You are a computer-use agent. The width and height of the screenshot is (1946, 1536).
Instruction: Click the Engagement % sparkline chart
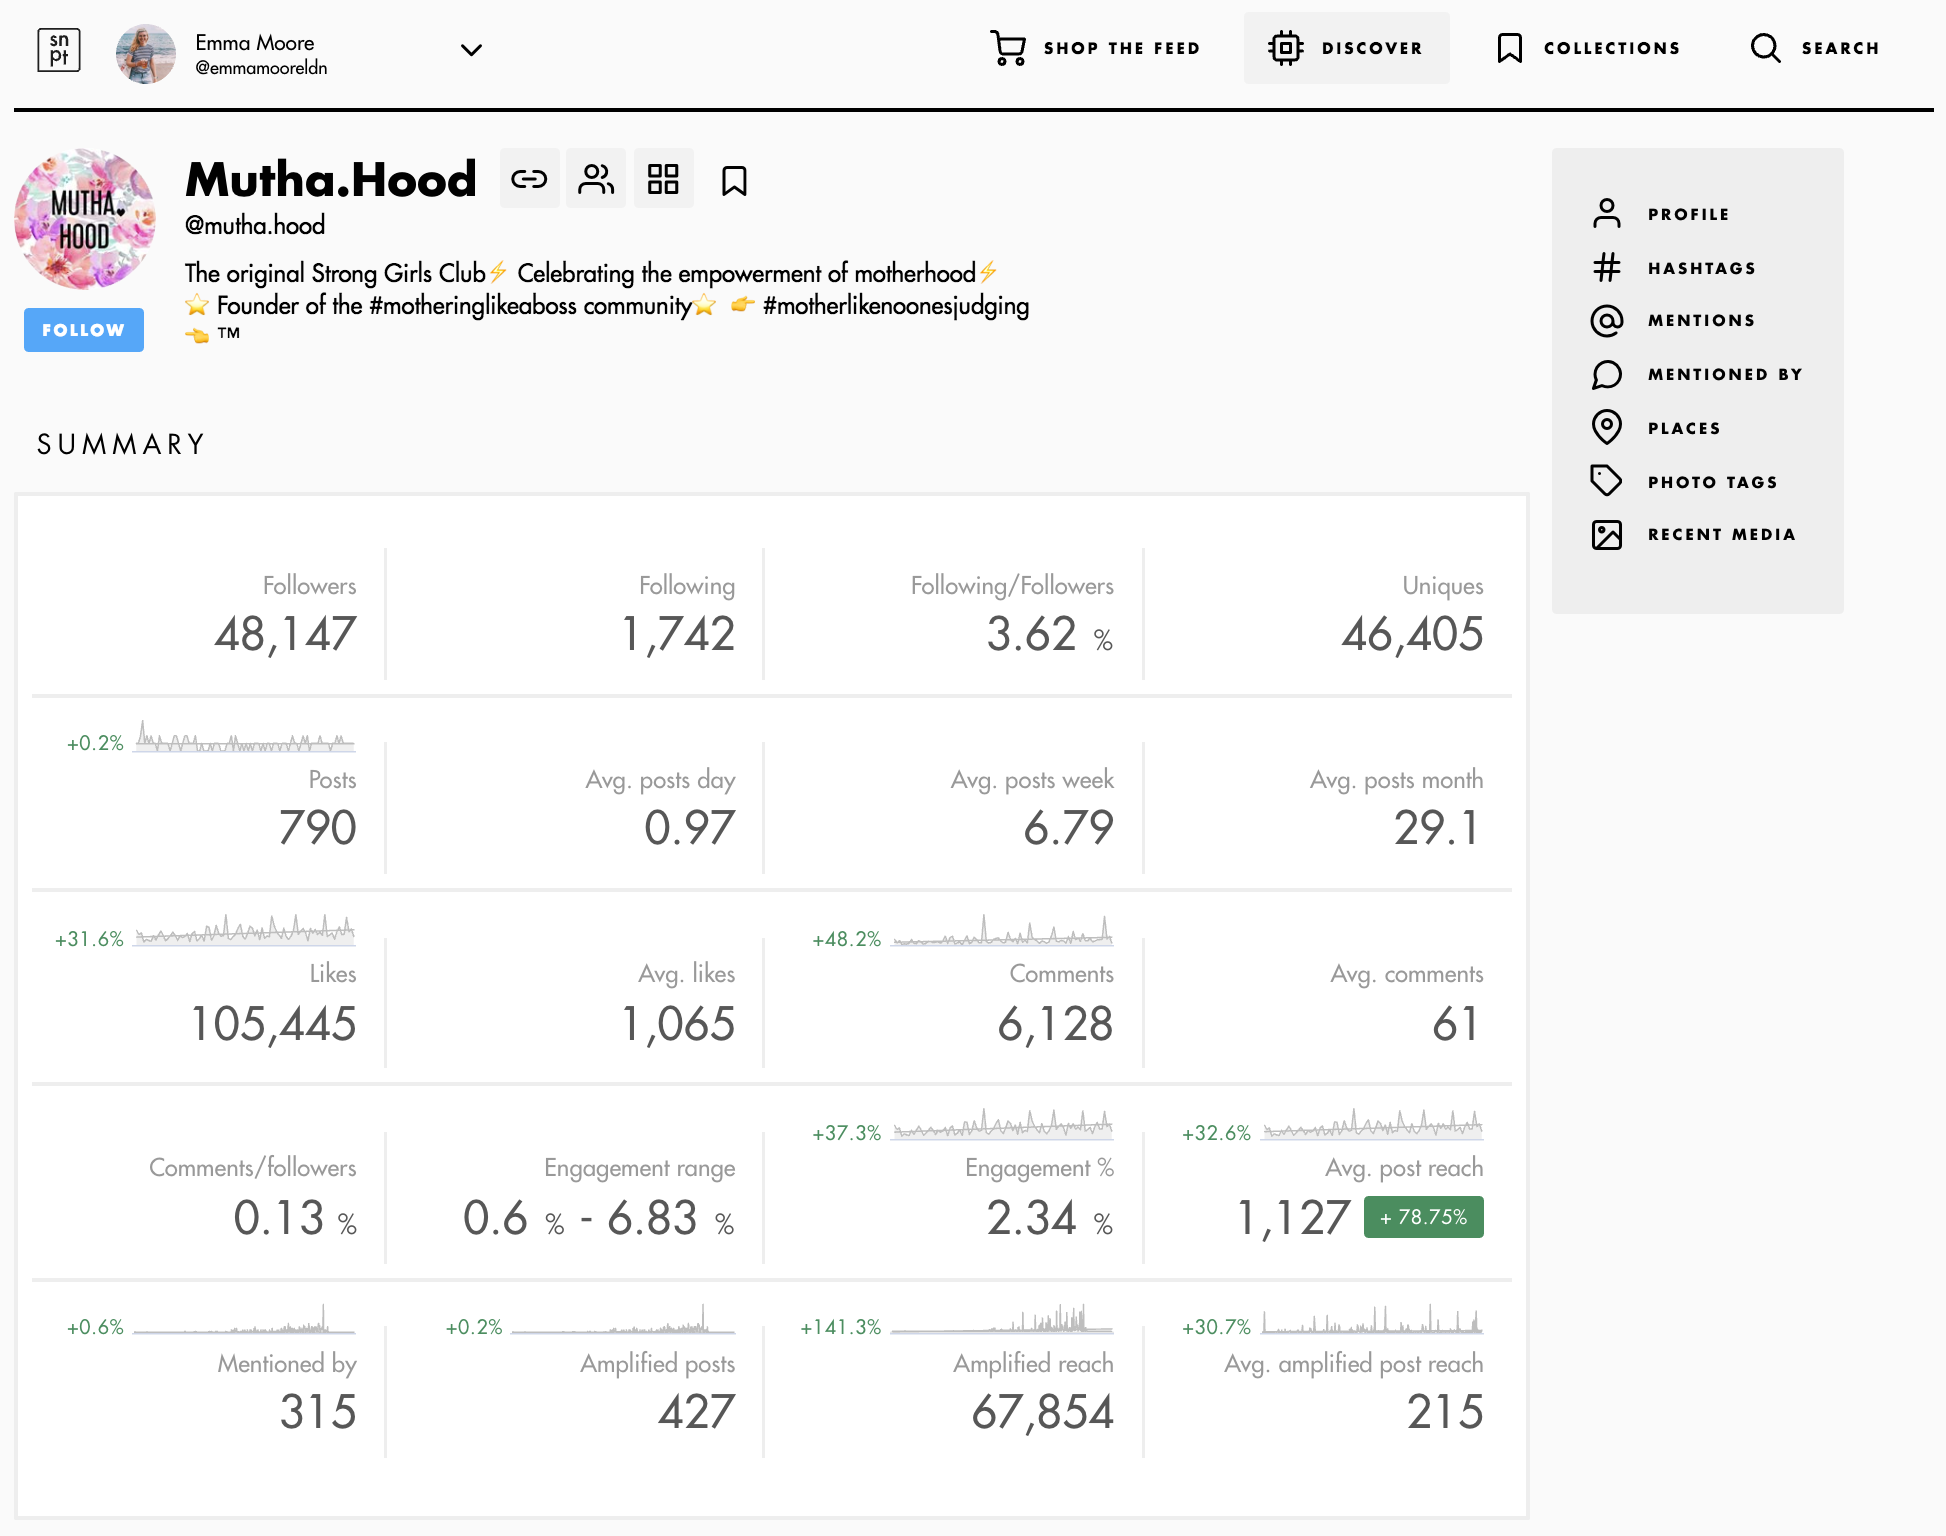pyautogui.click(x=1002, y=1124)
